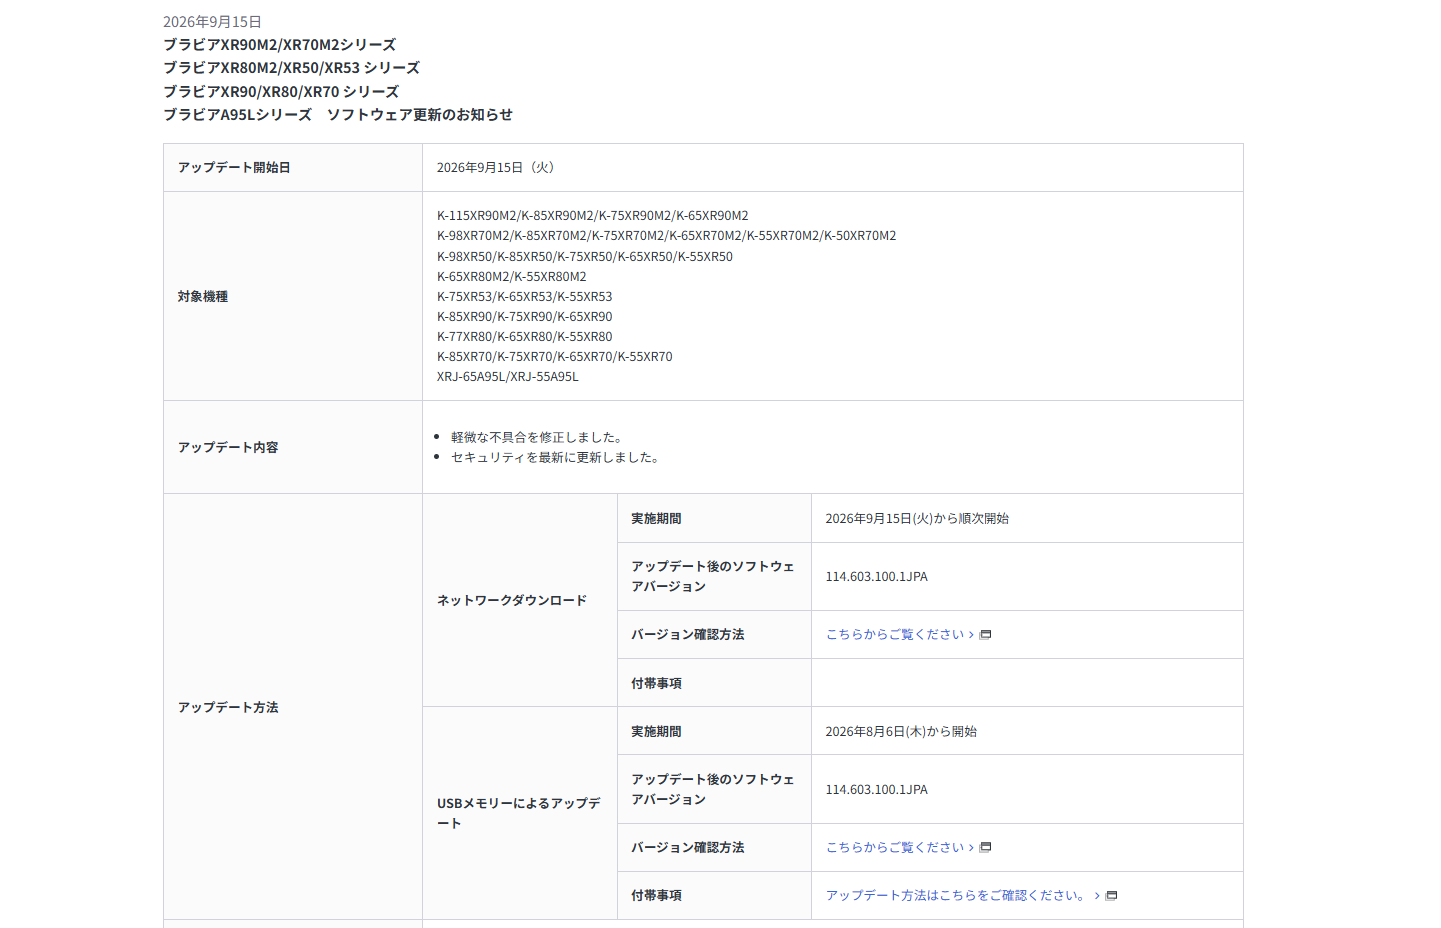Viewport: 1441px width, 928px height.
Task: Click USB アップデート後のソフトウェアバージョン label
Action: [713, 790]
